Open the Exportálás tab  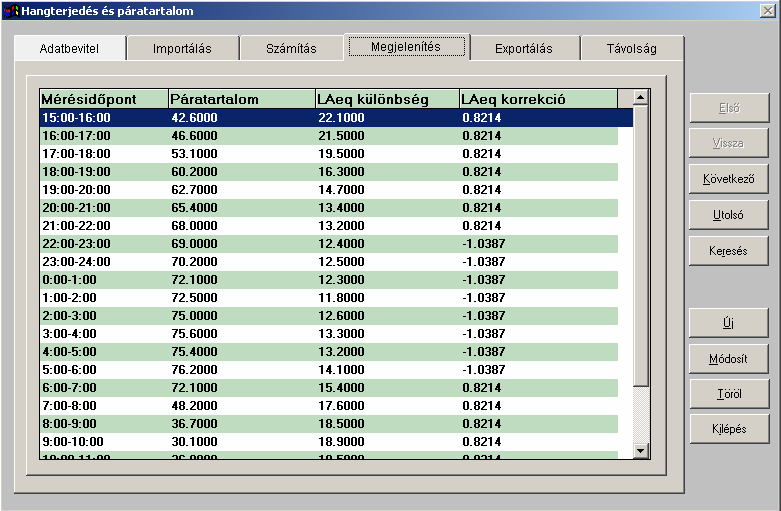pos(524,48)
